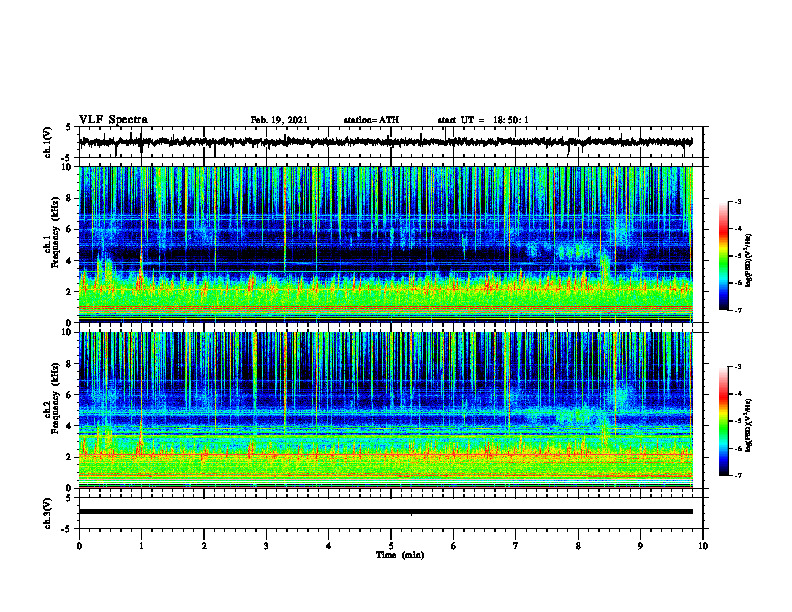Click time axis tick label "5"
Image resolution: width=792 pixels, height=612 pixels.
tap(391, 546)
